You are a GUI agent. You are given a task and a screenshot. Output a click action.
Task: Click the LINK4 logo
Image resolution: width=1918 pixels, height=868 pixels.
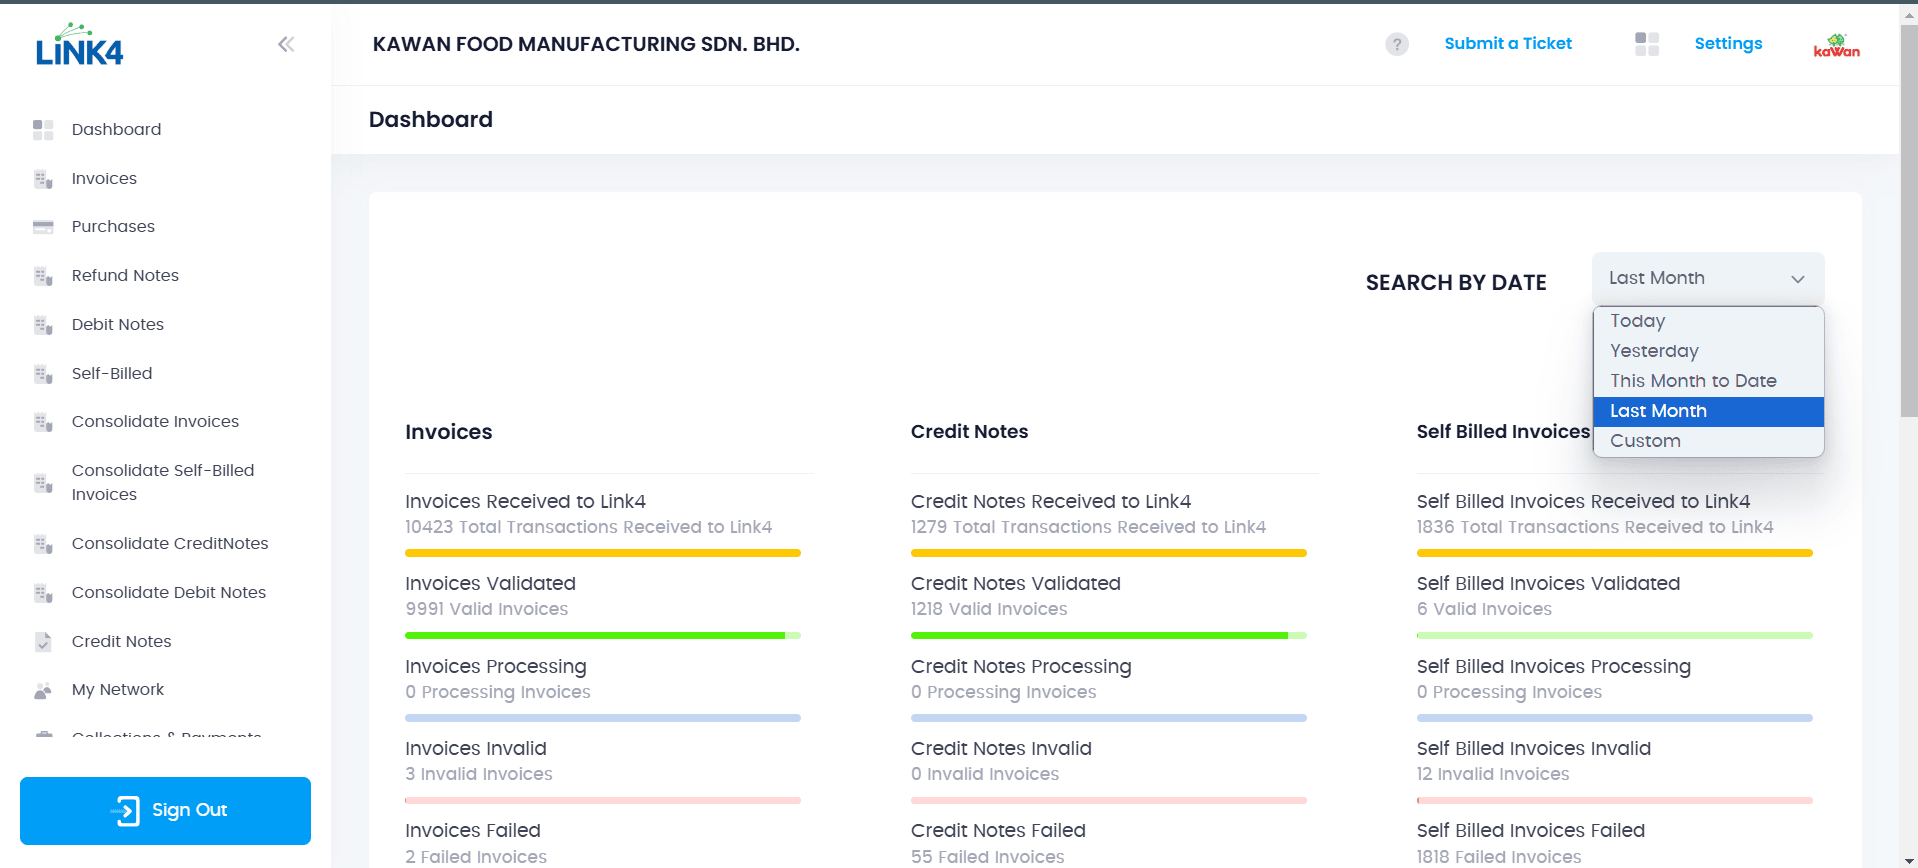(79, 46)
